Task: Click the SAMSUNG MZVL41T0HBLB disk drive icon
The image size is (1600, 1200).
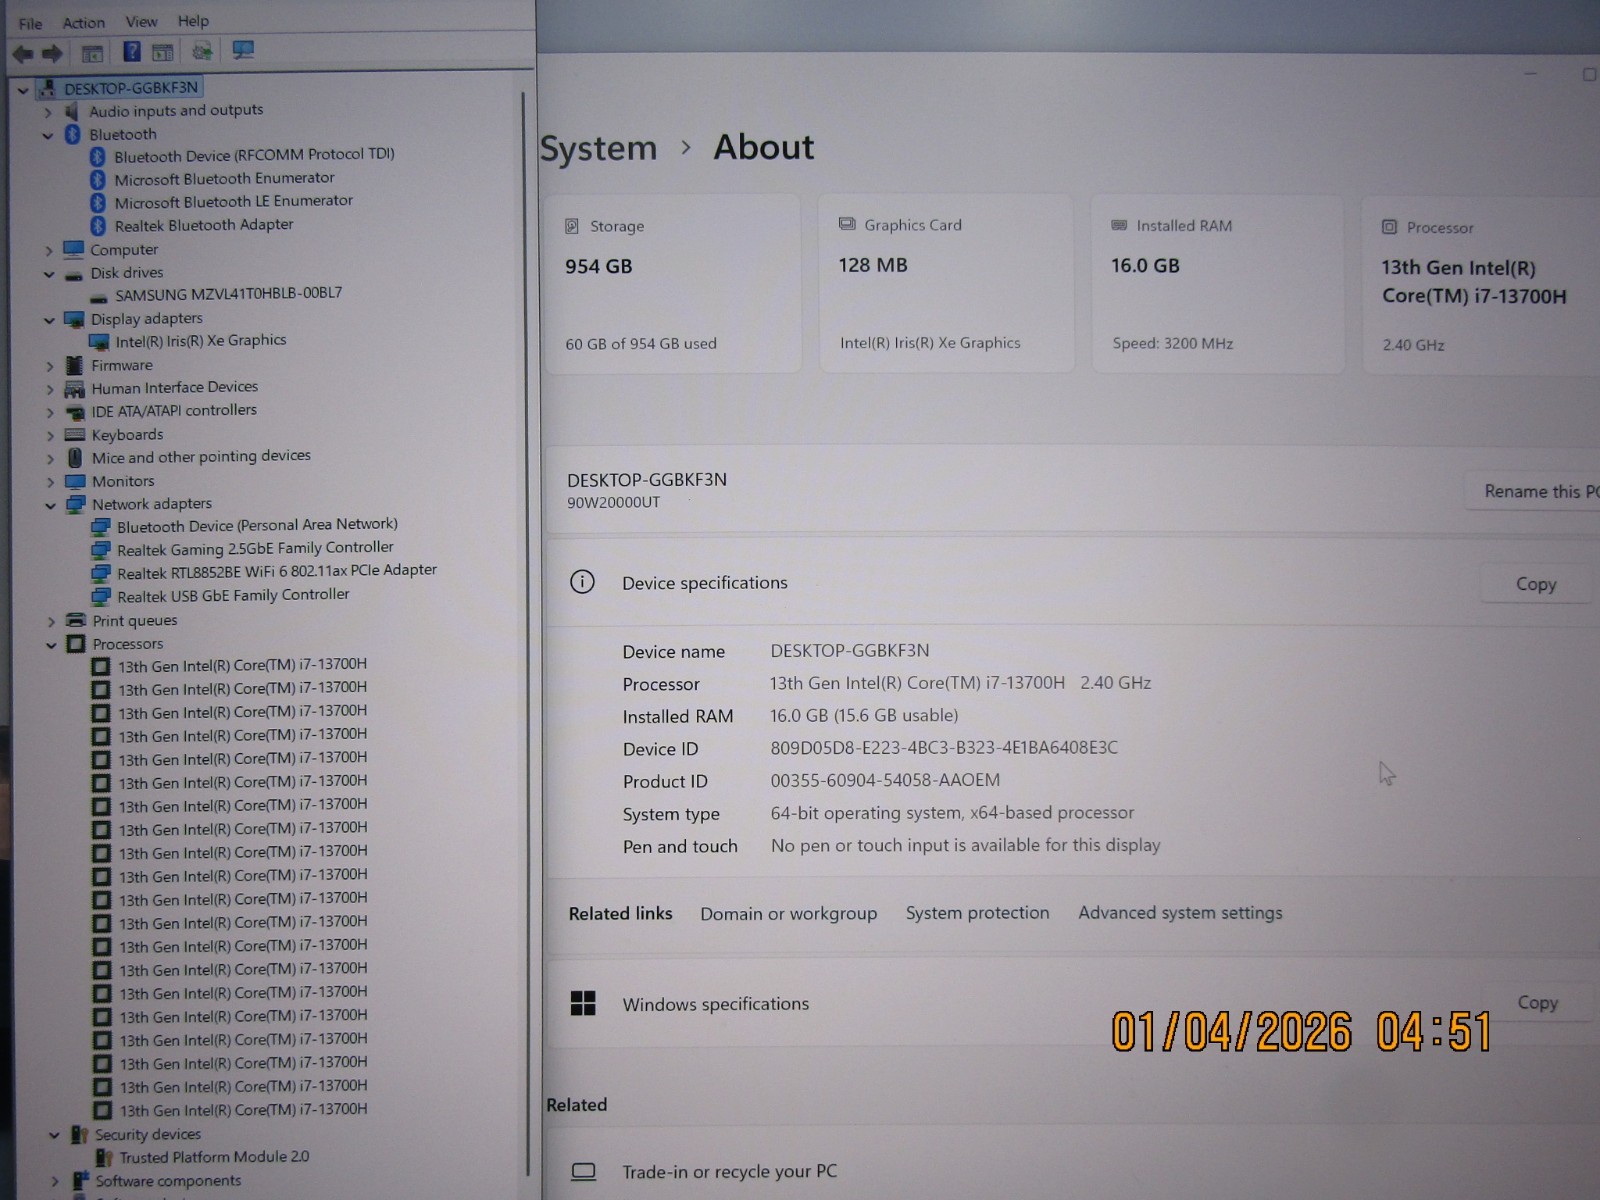Action: click(98, 297)
